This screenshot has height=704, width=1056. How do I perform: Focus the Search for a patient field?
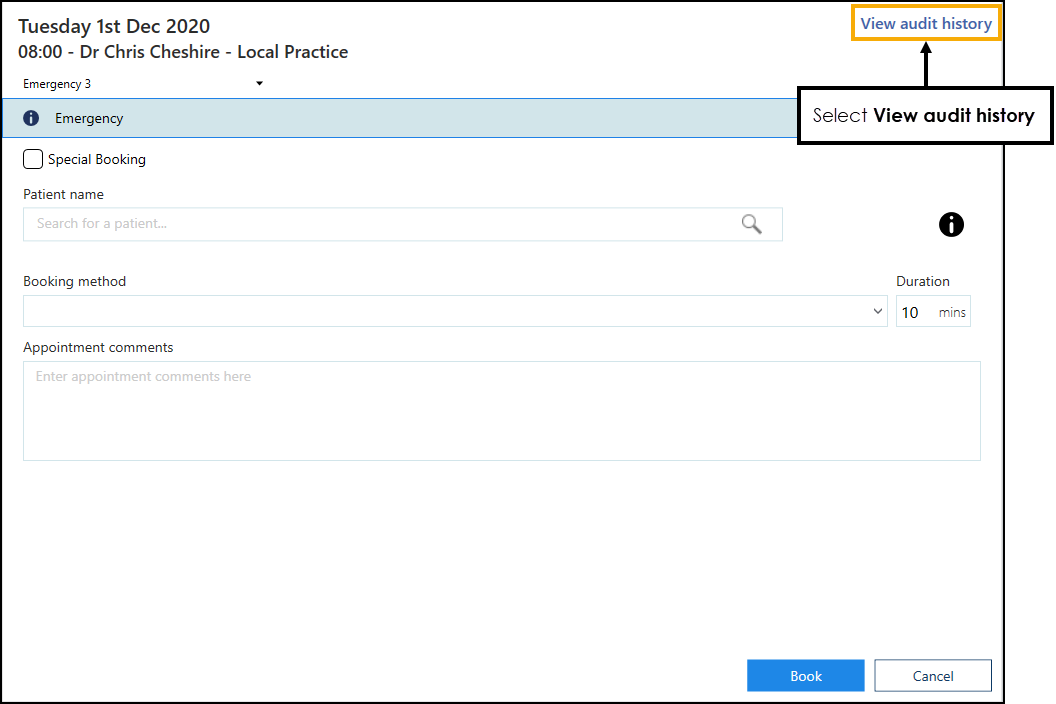pyautogui.click(x=380, y=224)
